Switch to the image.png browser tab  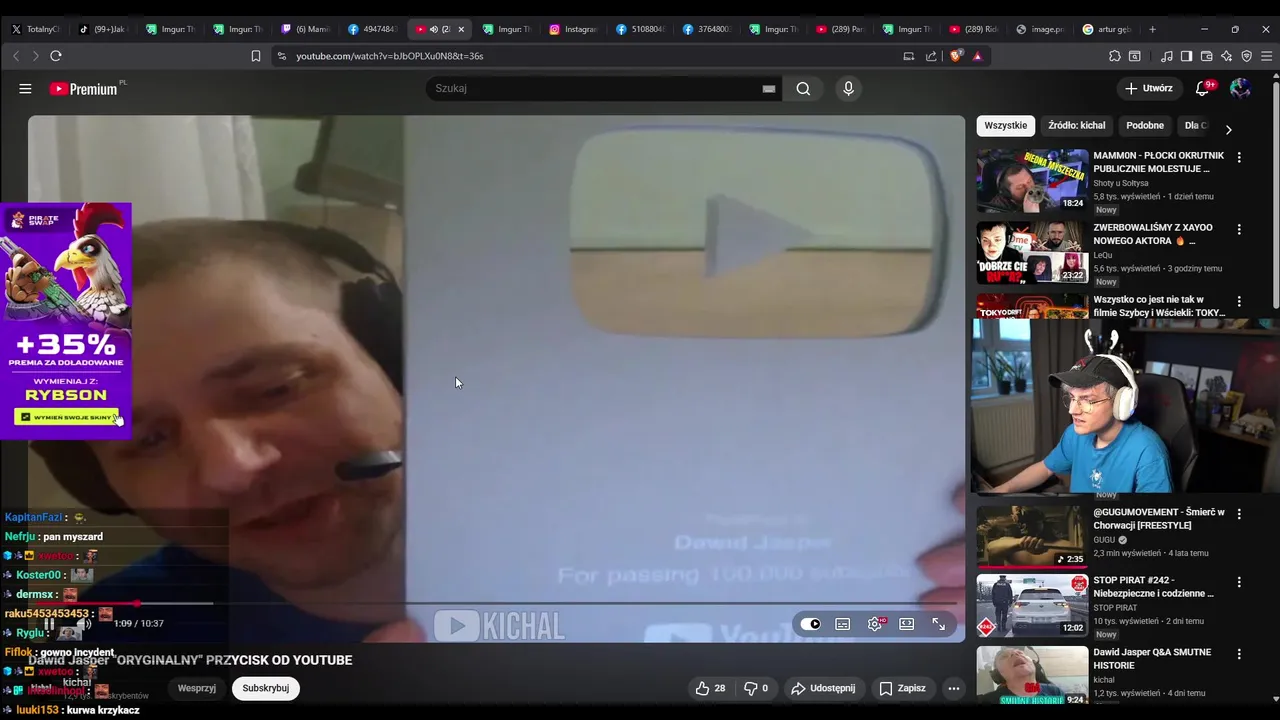pos(1041,29)
